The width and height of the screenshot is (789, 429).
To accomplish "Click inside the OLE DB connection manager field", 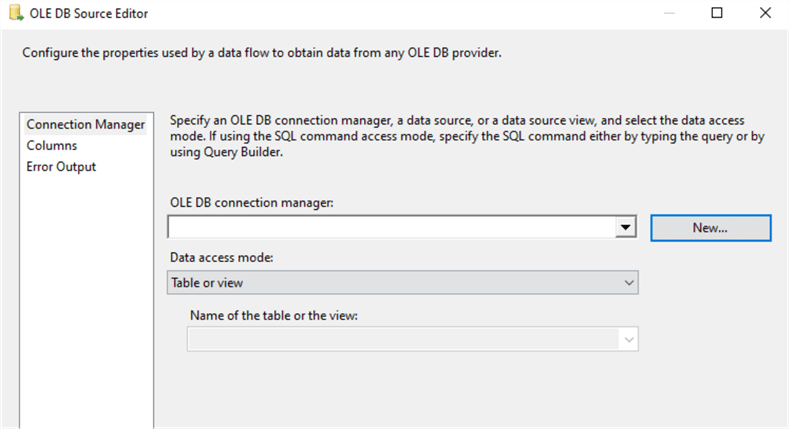I will coord(390,228).
